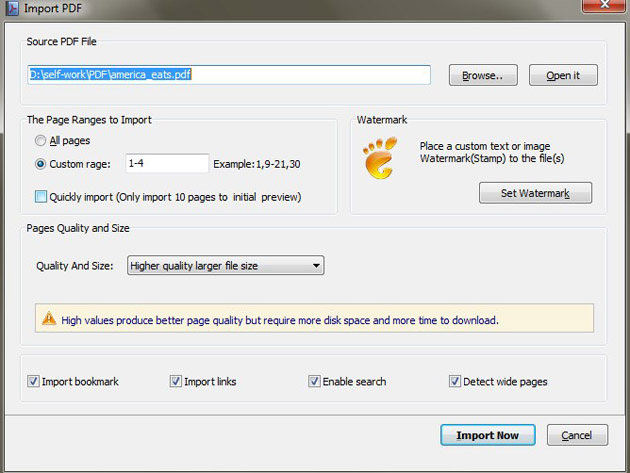This screenshot has width=630, height=473.
Task: Click the 'Quality And Size:' label
Action: (75, 266)
